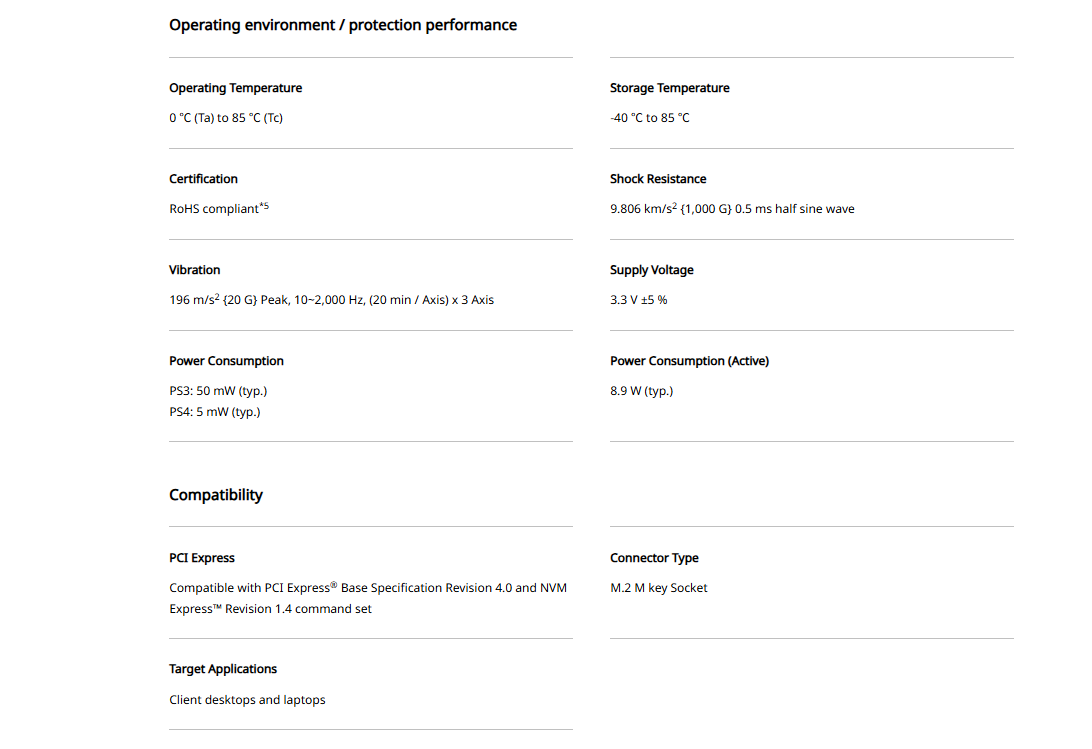Click the M.2 M key Socket value
The height and width of the screenshot is (749, 1092).
coord(658,588)
